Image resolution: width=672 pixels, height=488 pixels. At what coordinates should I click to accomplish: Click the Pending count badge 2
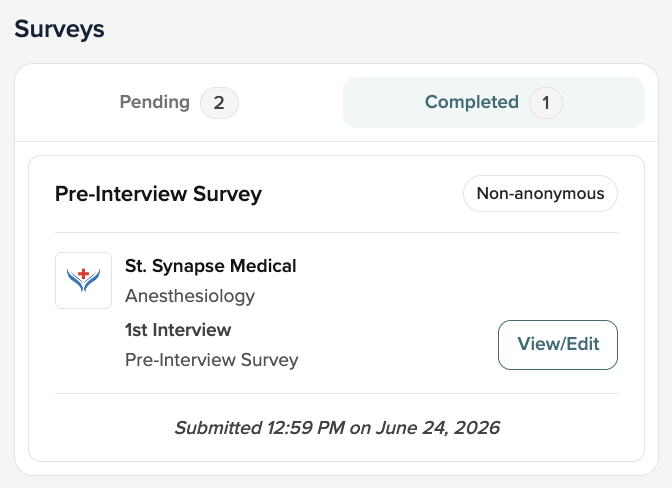click(219, 103)
